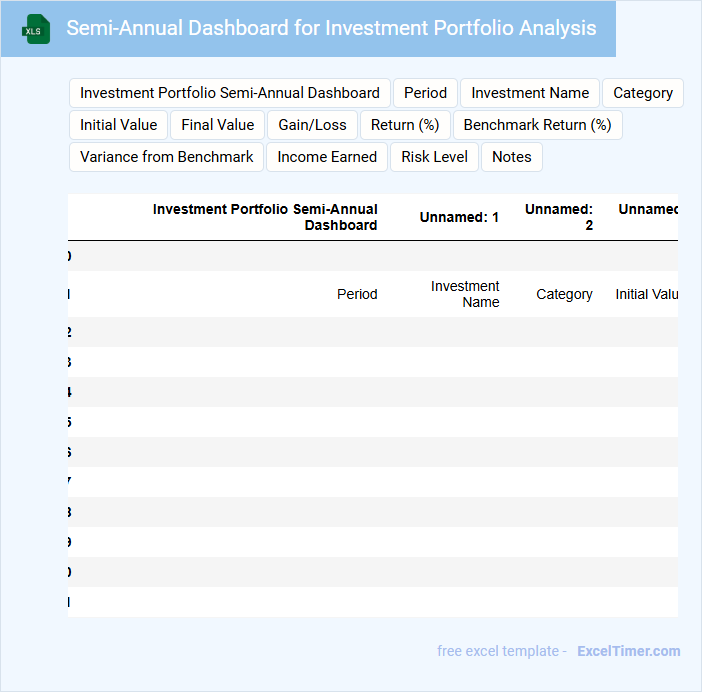Click the Period cell in the table

pos(357,294)
